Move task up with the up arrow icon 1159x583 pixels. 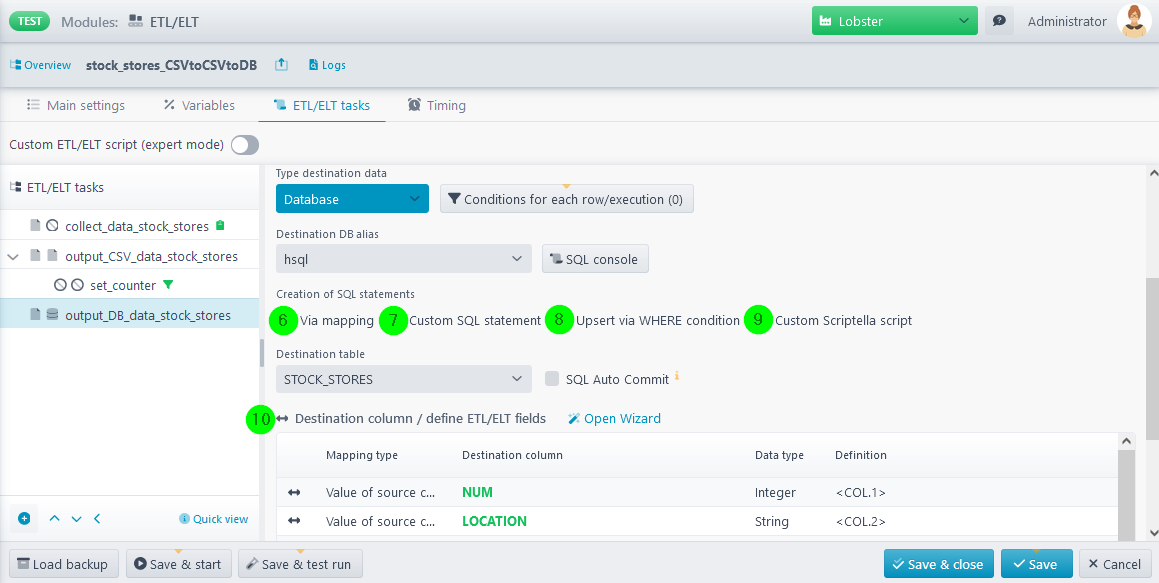(55, 518)
